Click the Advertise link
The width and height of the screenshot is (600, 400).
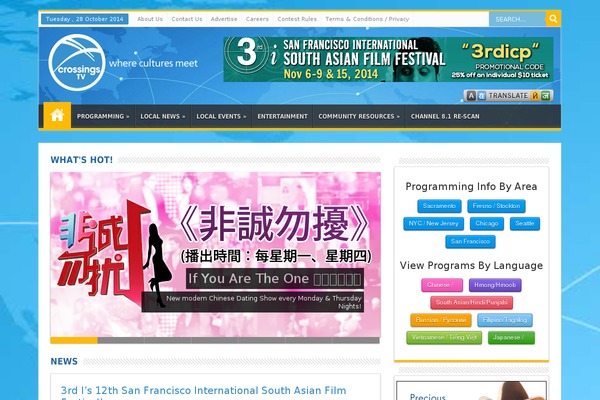224,19
